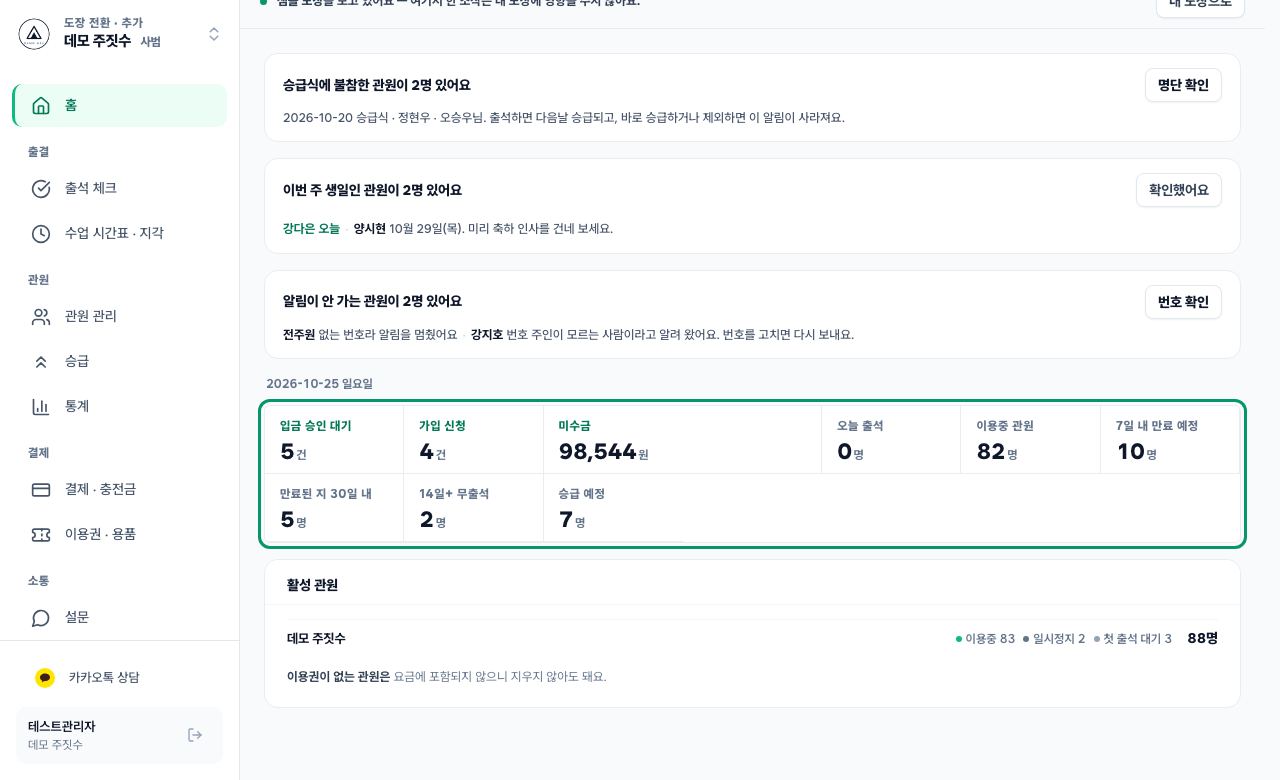Click the 번호 확인 button
Screen dimensions: 1280x780
coord(1183,302)
